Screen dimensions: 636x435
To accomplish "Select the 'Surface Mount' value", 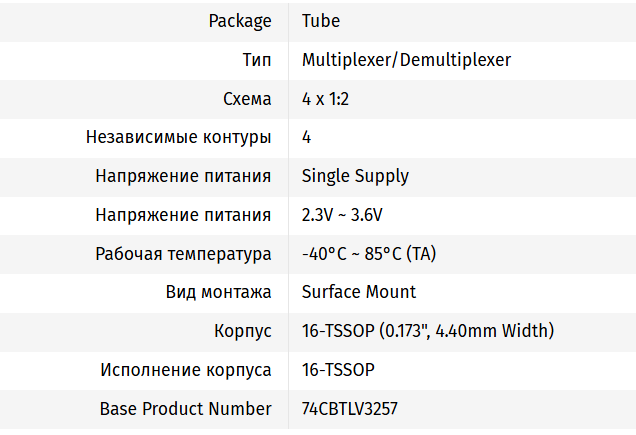I will pyautogui.click(x=359, y=292).
